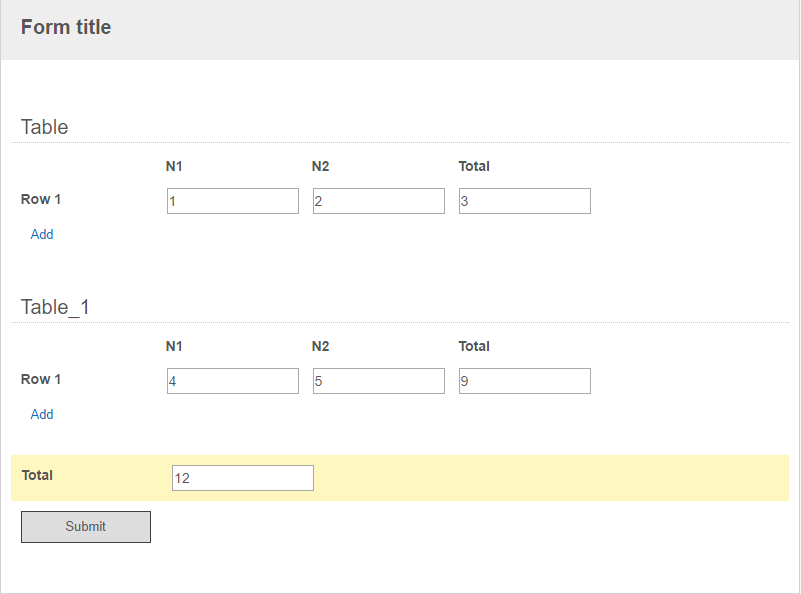Click the Add link under Table_1

42,414
